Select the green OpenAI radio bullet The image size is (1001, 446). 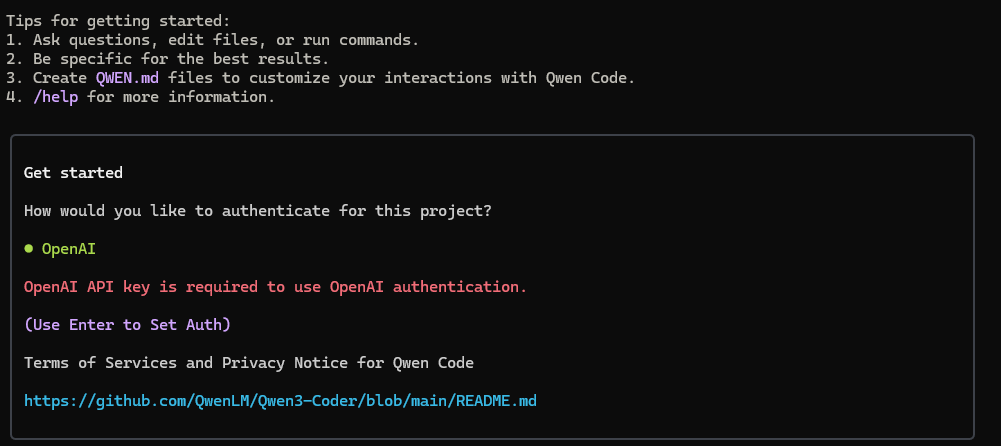[30, 249]
